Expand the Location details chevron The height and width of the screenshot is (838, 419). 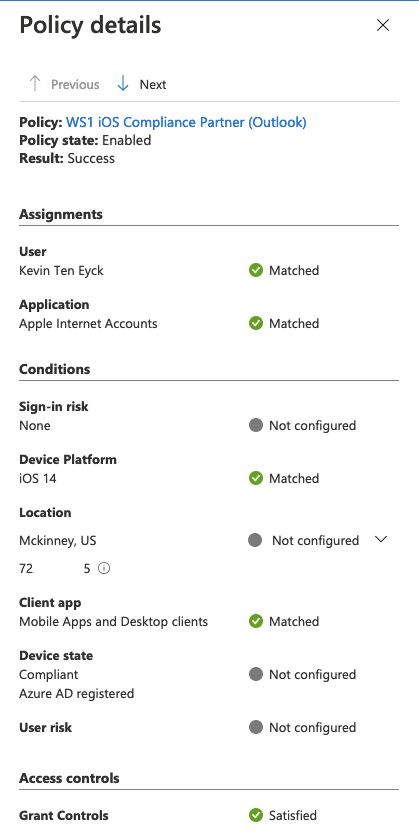tap(381, 539)
